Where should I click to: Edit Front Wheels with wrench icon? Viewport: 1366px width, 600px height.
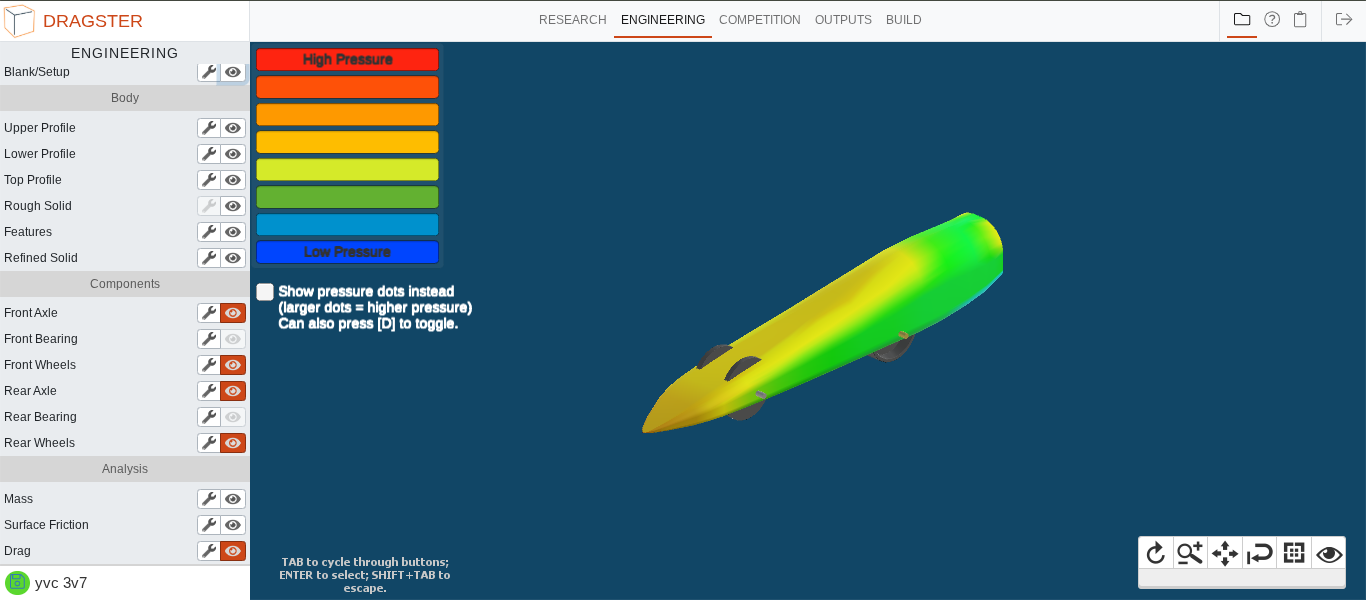(208, 365)
